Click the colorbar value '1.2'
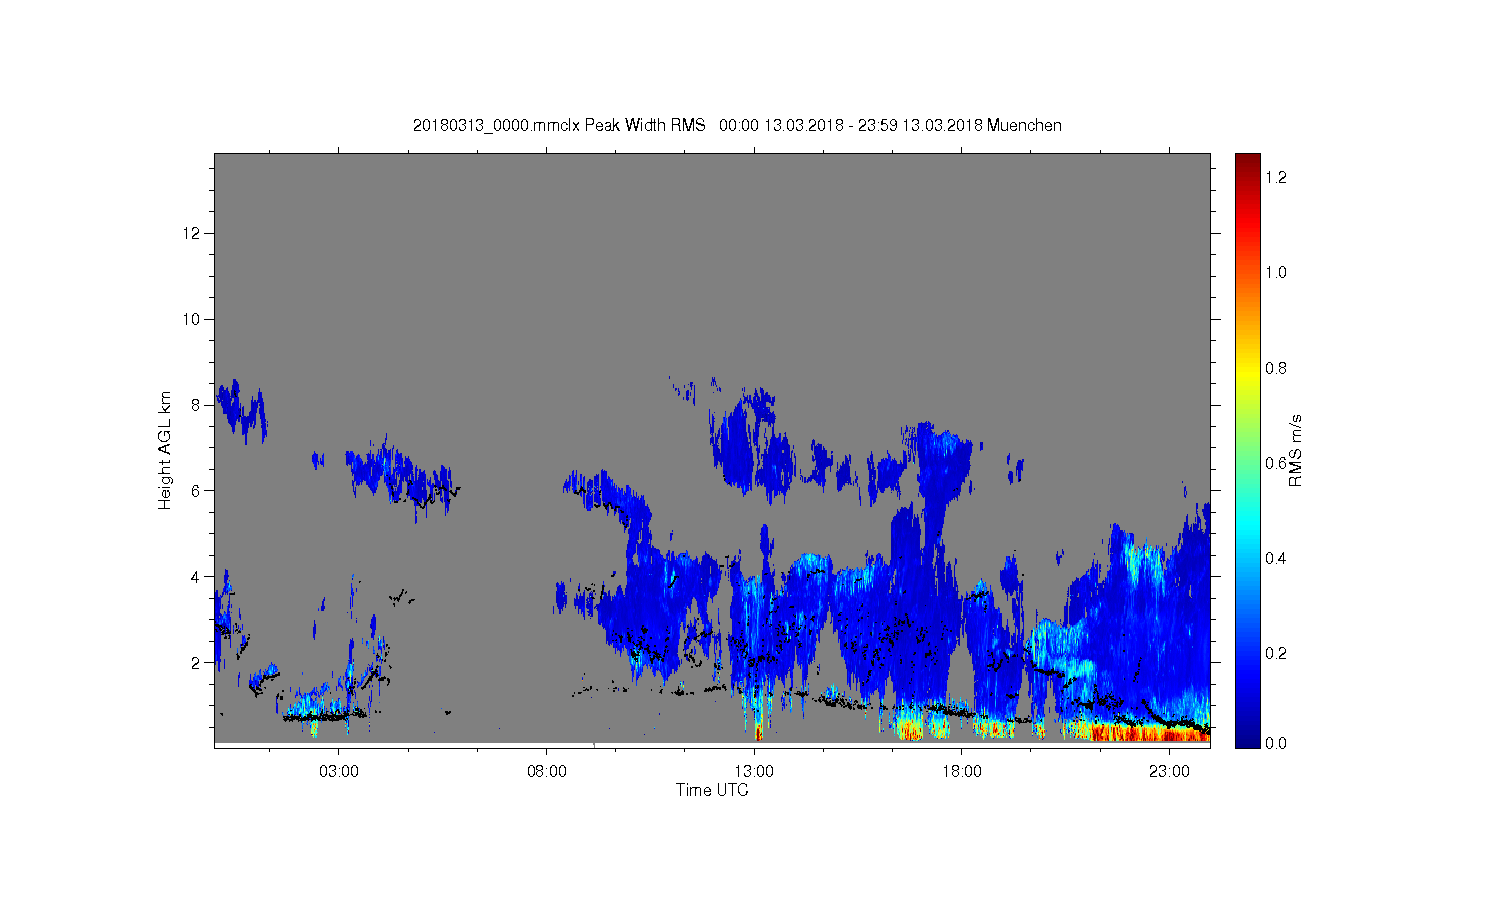Viewport: 1500px width, 900px height. click(x=1275, y=177)
